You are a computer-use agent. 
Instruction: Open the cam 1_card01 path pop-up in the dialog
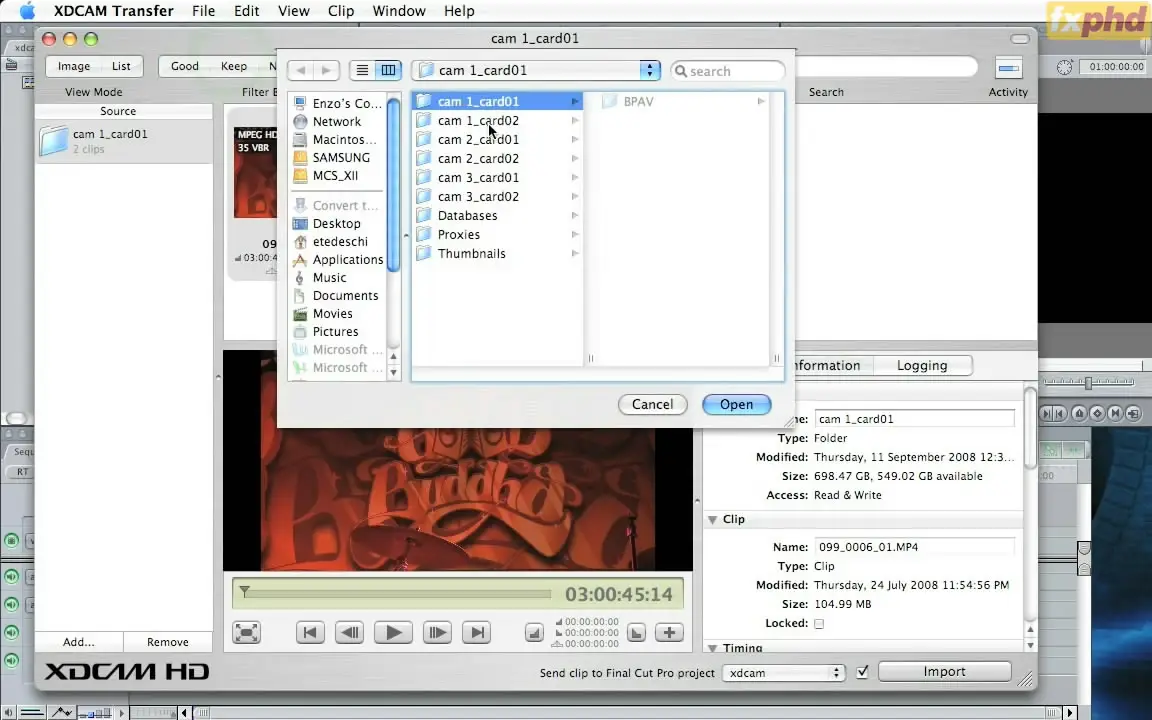[536, 71]
